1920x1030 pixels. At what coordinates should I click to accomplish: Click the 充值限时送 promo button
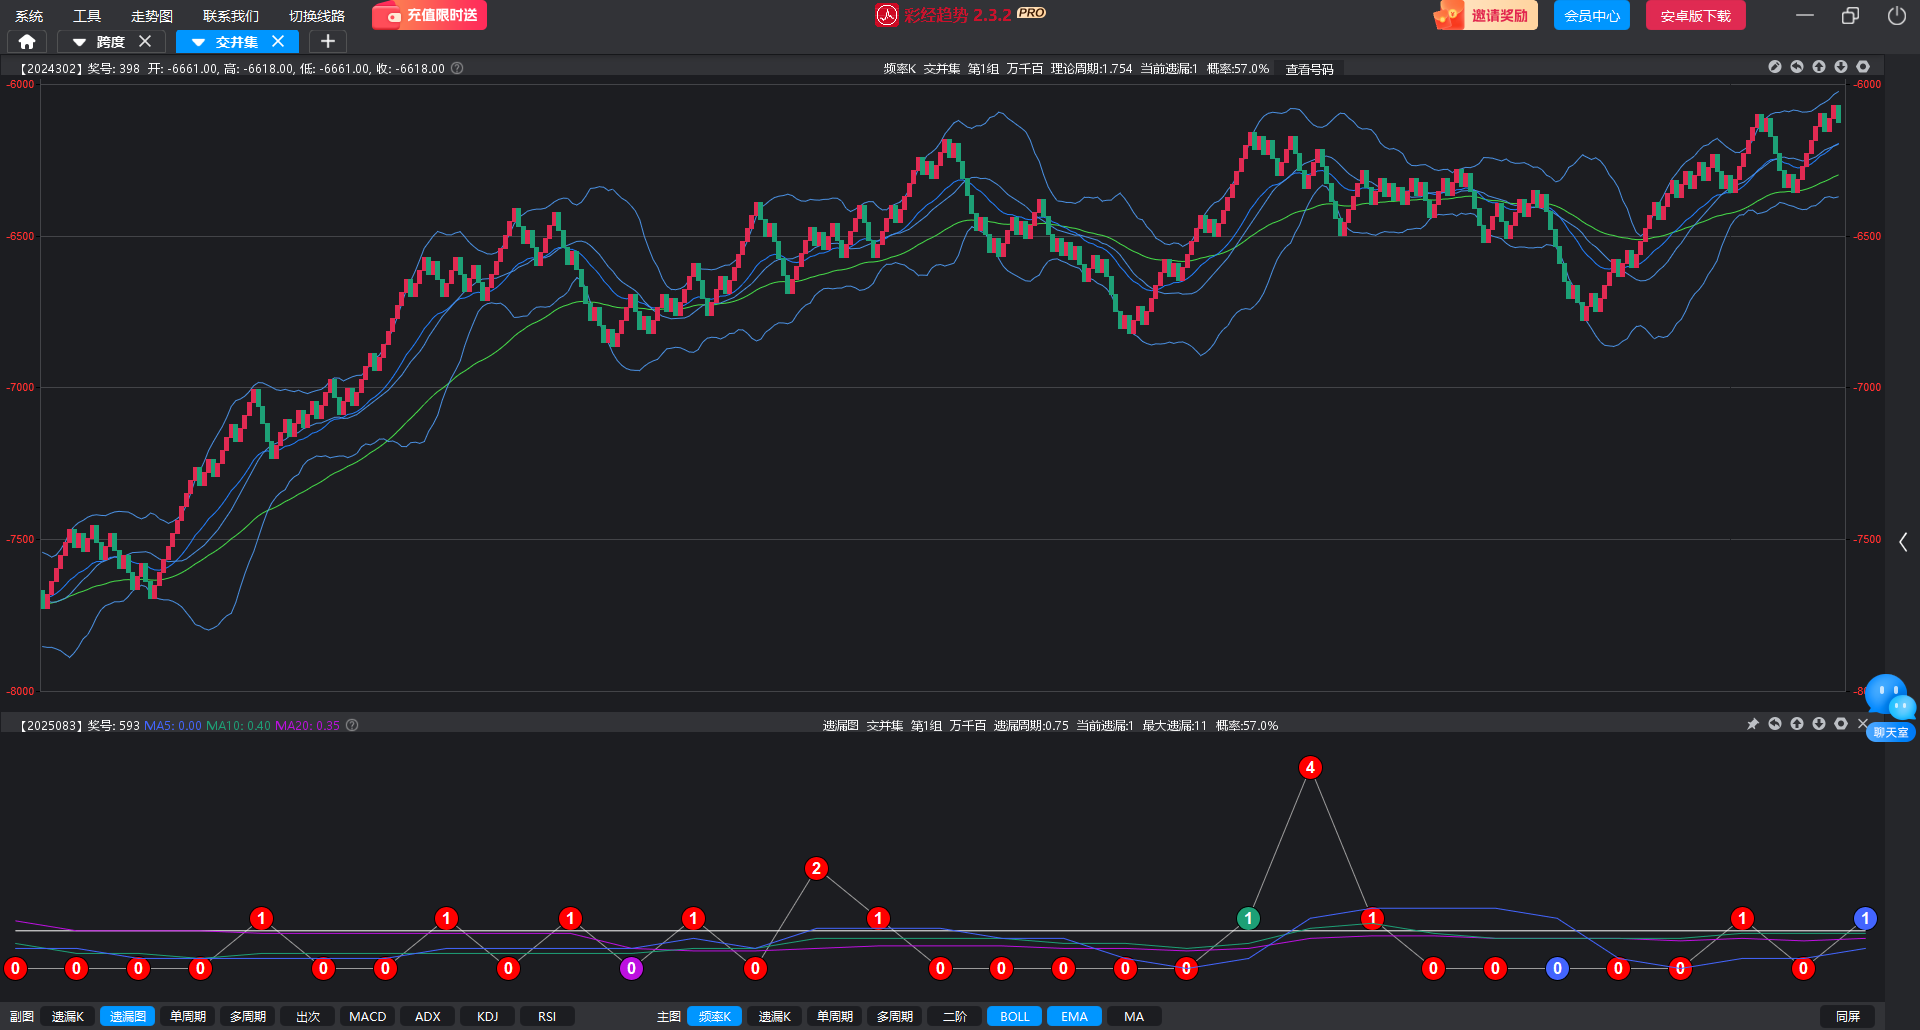click(429, 15)
